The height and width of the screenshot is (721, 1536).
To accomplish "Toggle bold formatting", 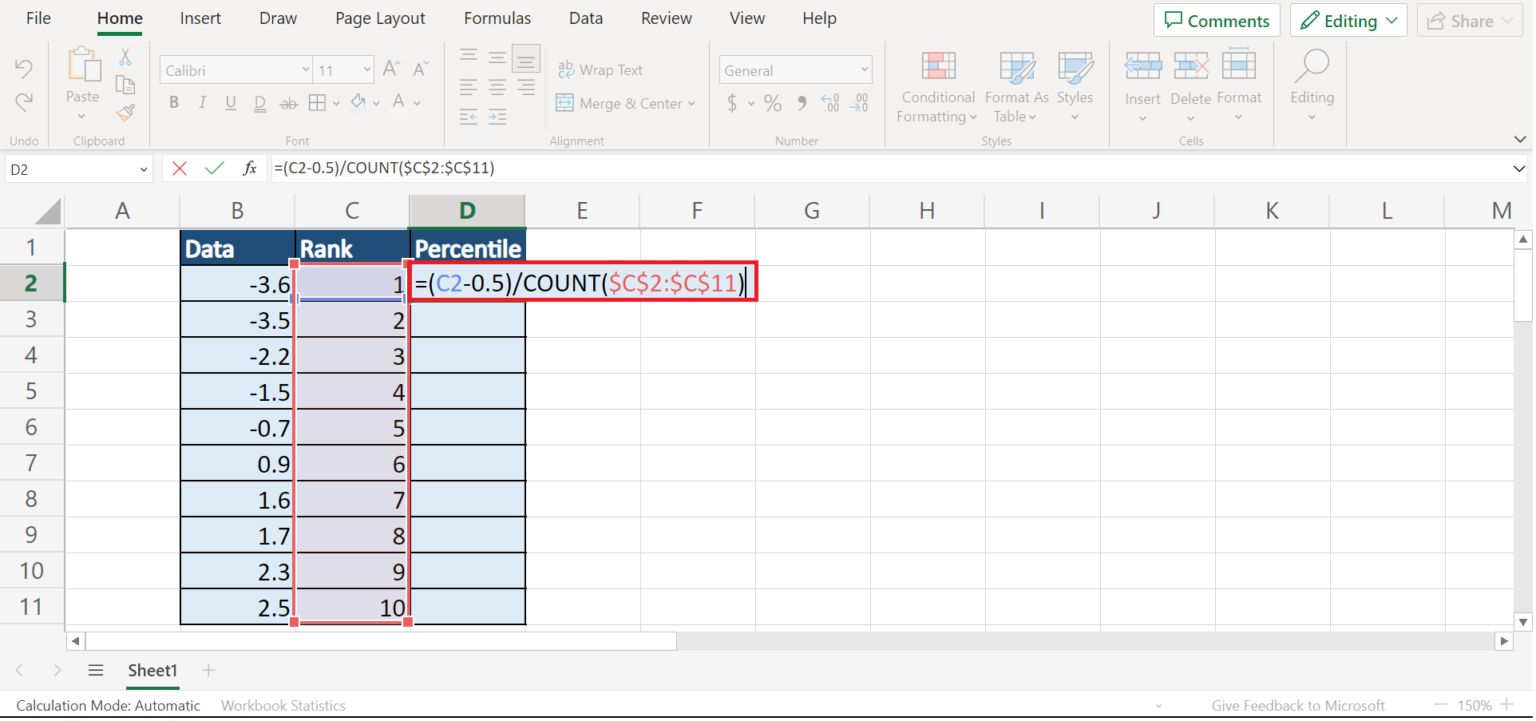I will tap(173, 102).
